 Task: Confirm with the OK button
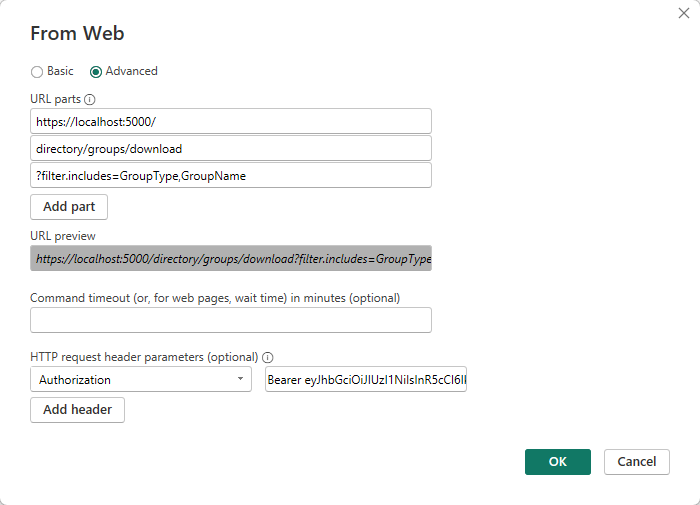click(x=558, y=462)
